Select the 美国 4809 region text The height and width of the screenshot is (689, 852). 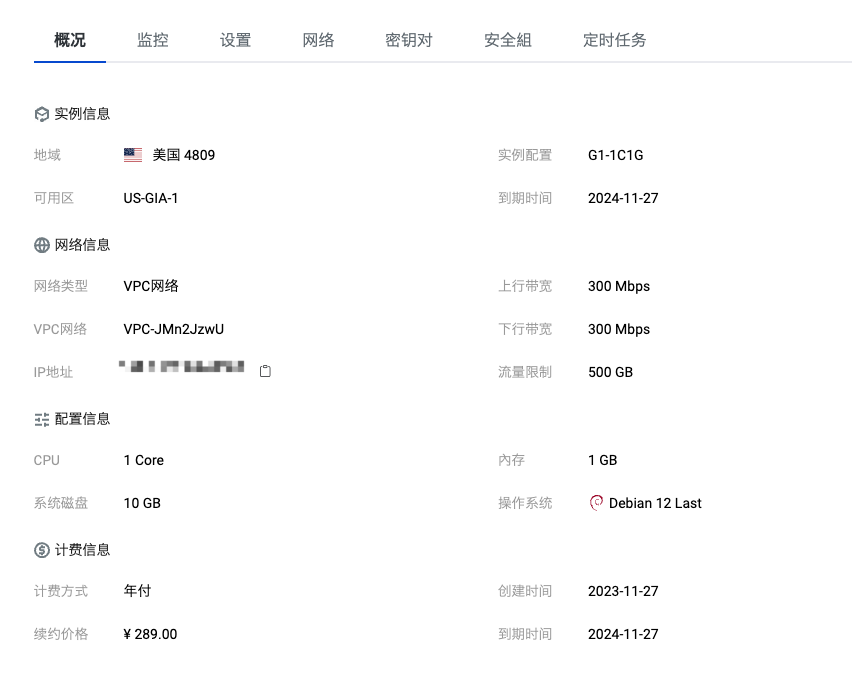tap(184, 155)
